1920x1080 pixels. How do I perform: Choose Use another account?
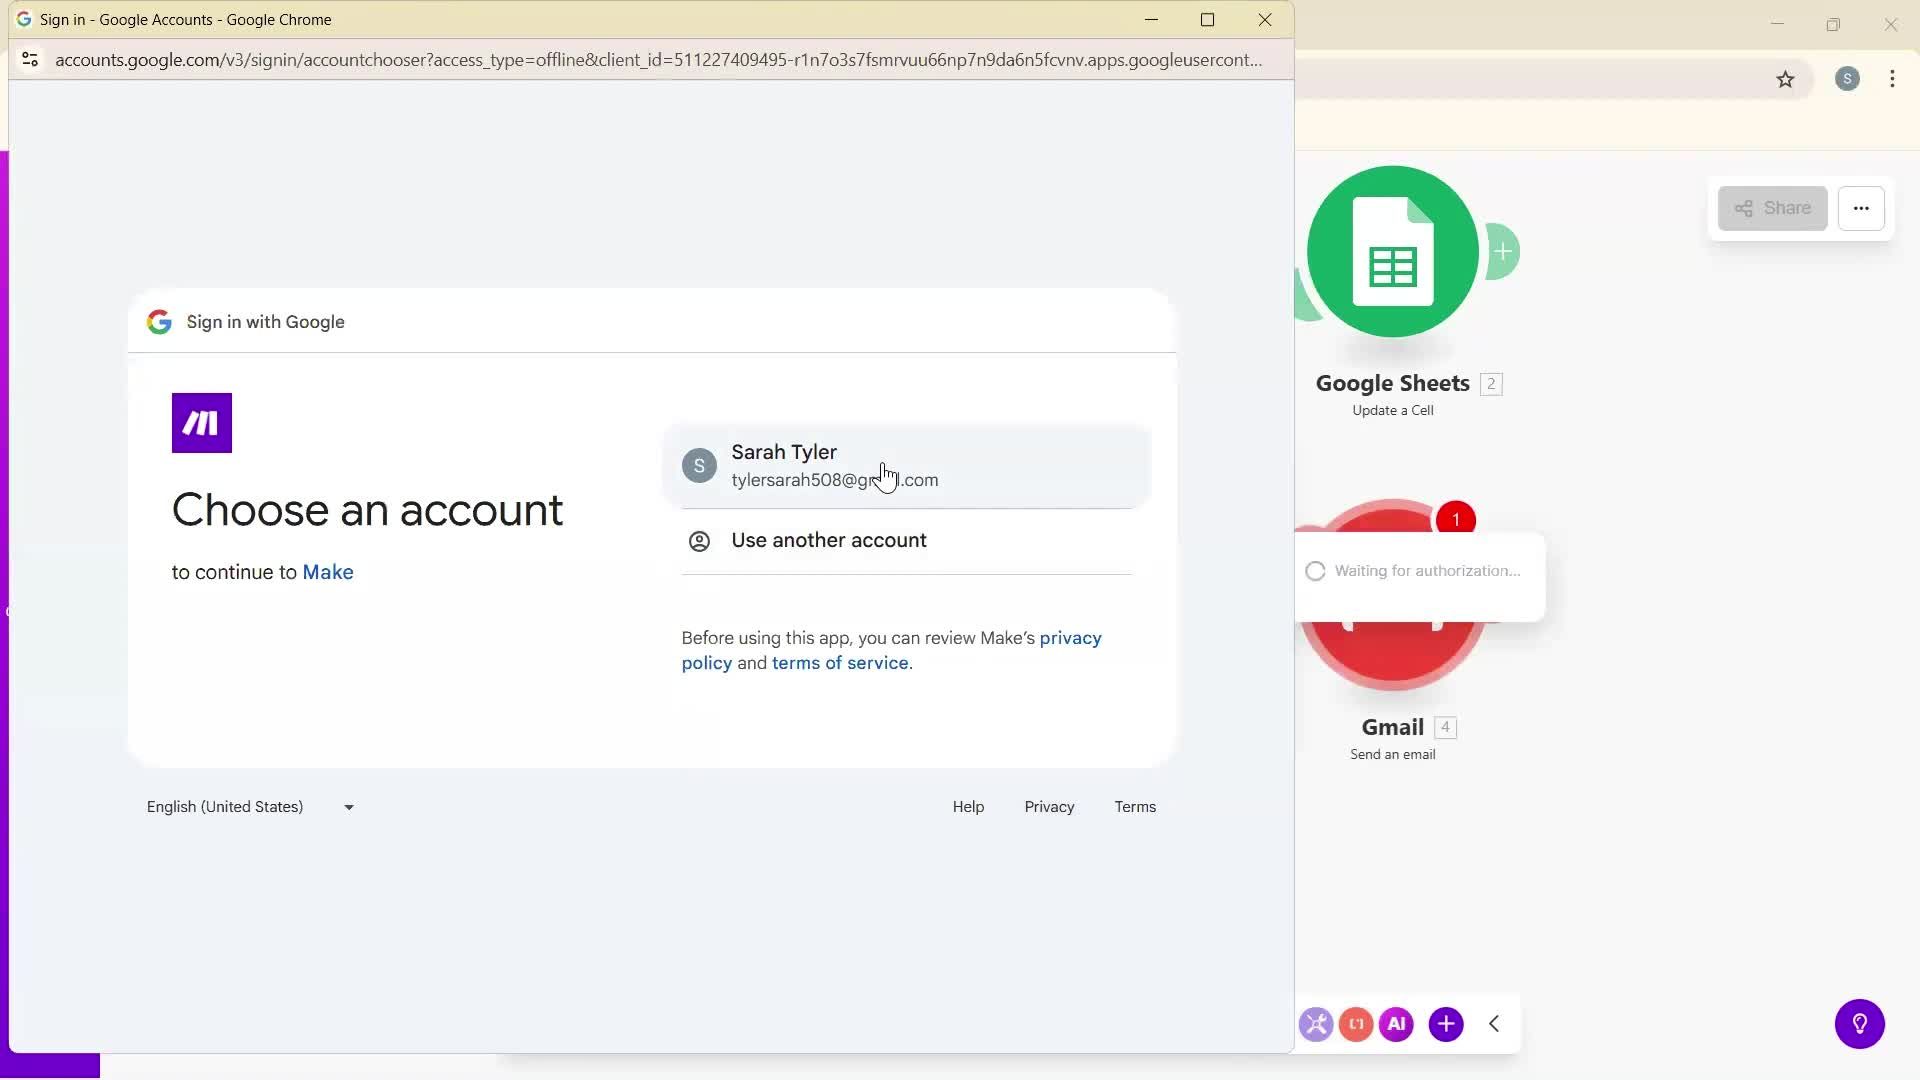click(828, 540)
